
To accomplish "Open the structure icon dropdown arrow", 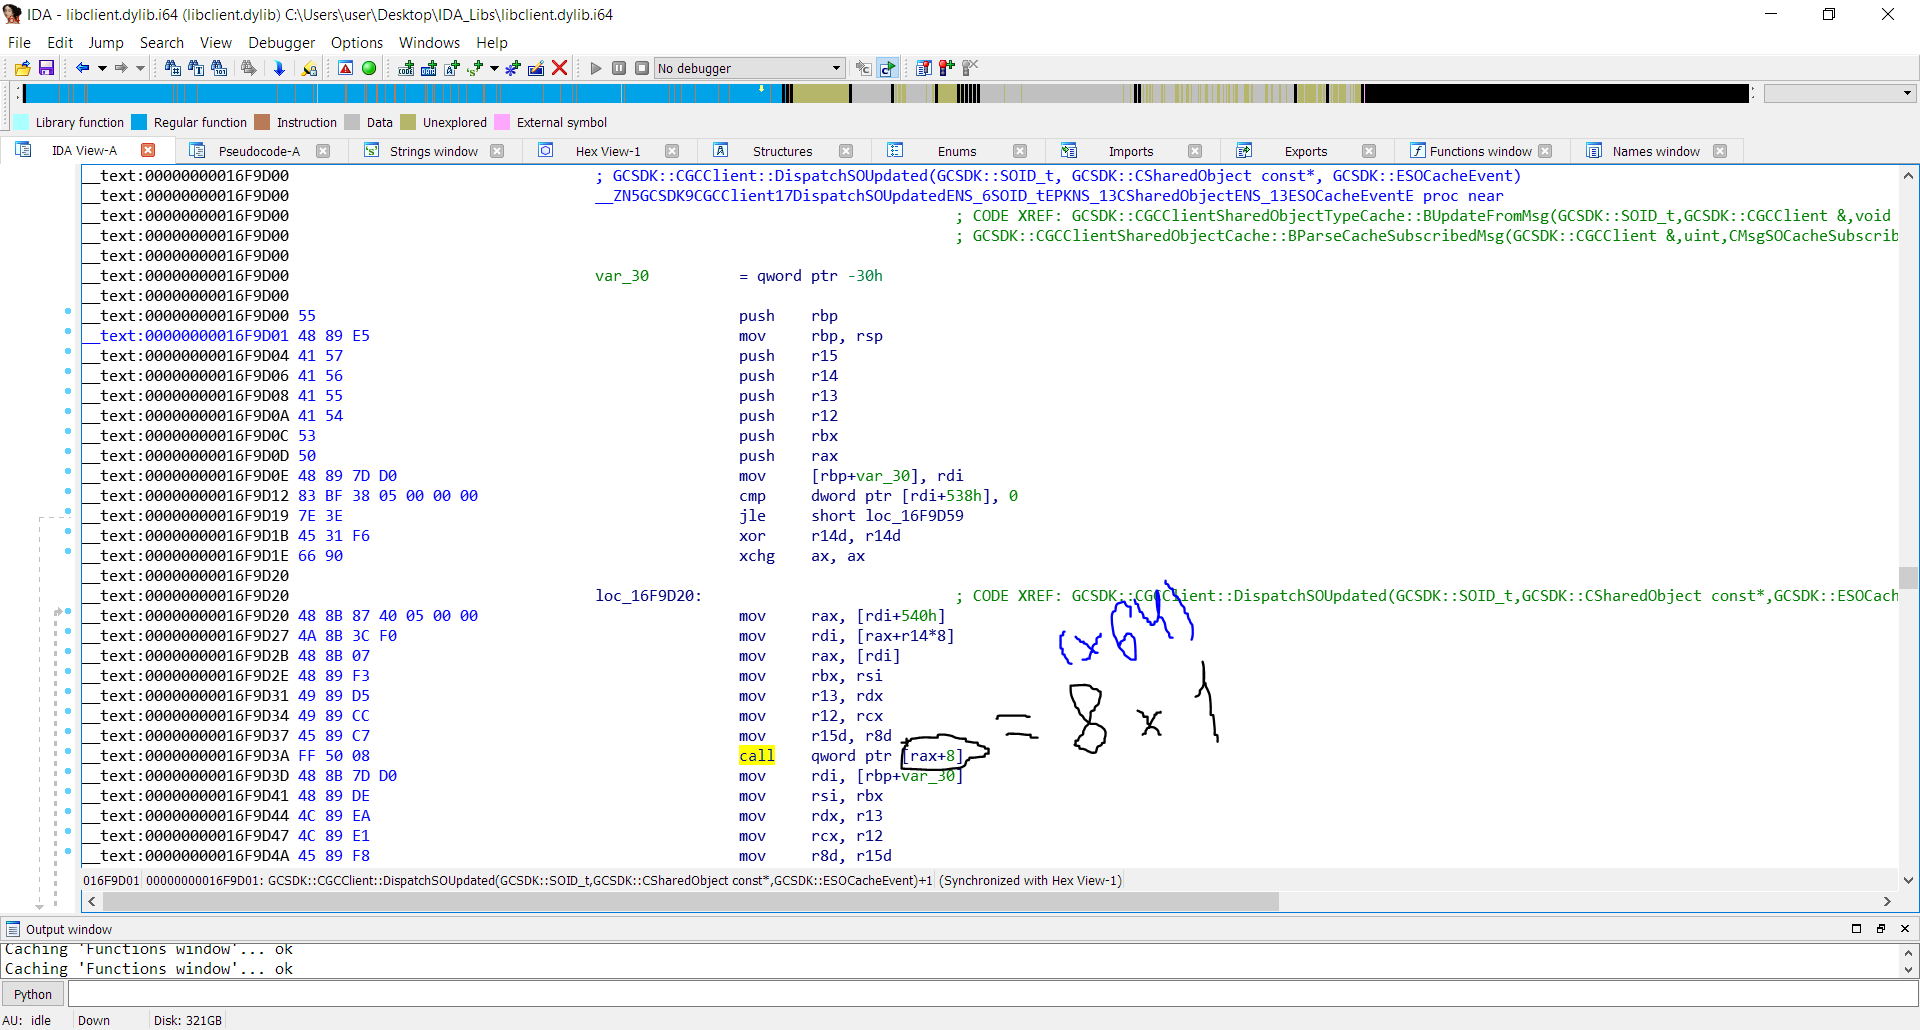I will [494, 68].
